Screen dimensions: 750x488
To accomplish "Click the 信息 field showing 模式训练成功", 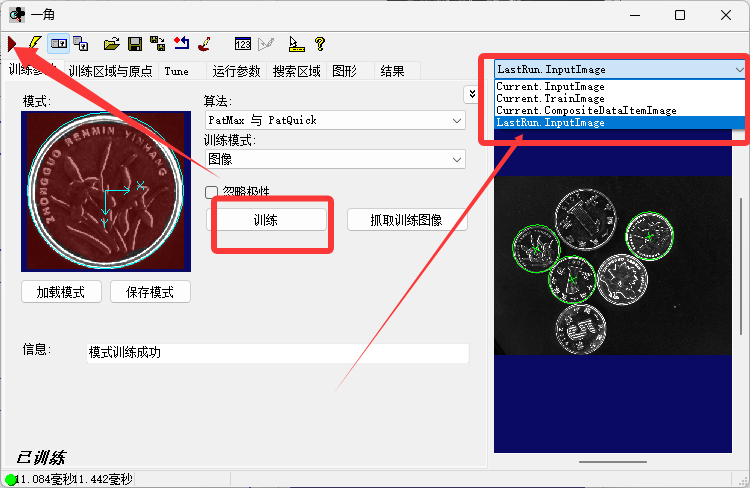I will pos(277,353).
